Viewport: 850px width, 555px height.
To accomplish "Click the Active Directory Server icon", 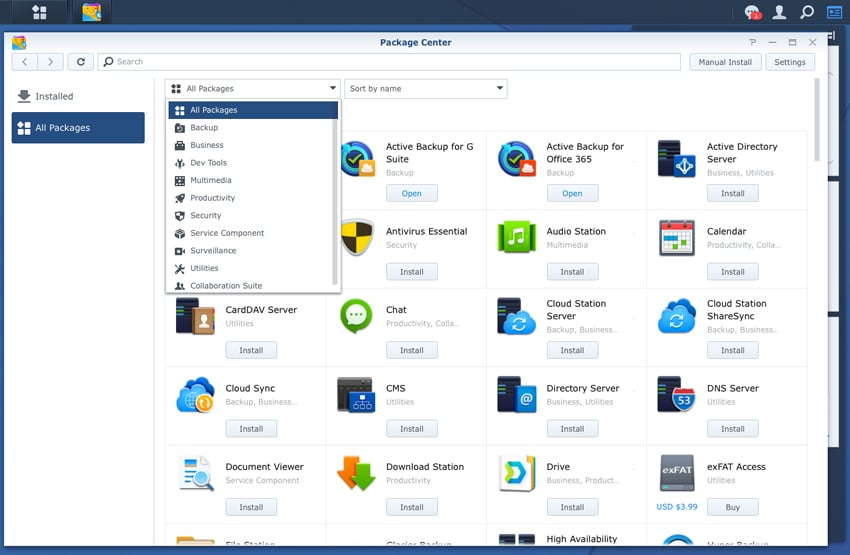I will tap(677, 159).
